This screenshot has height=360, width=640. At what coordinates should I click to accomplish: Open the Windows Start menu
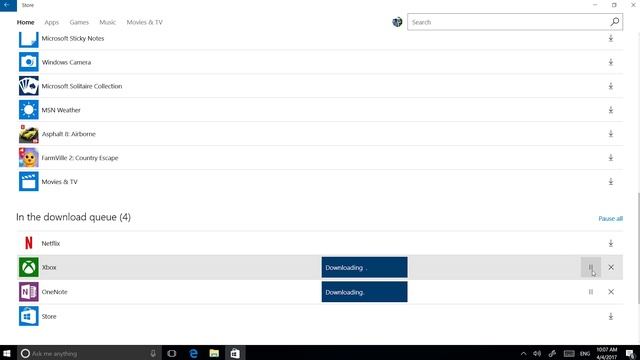7,353
